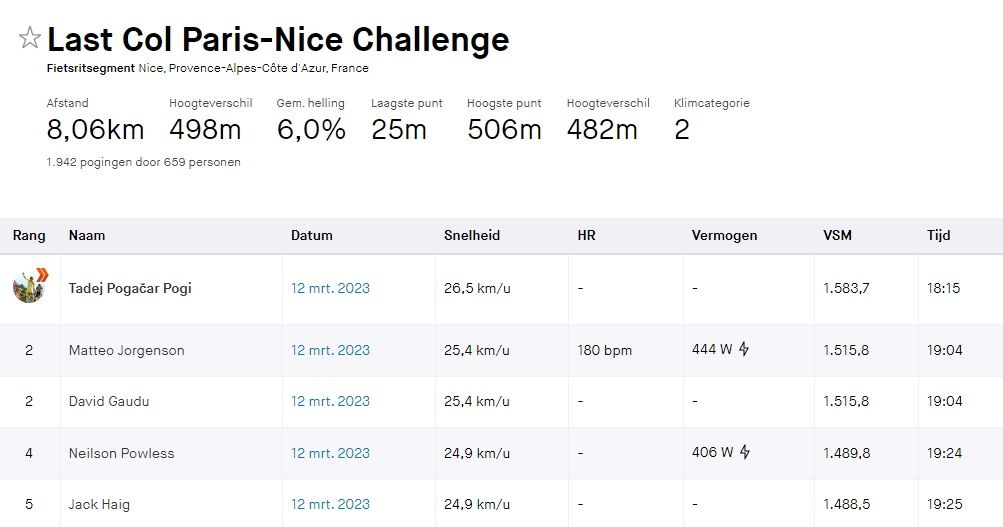Open Jorgenson's 12 mrt. 2023 activity date
The height and width of the screenshot is (527, 1003).
[330, 350]
